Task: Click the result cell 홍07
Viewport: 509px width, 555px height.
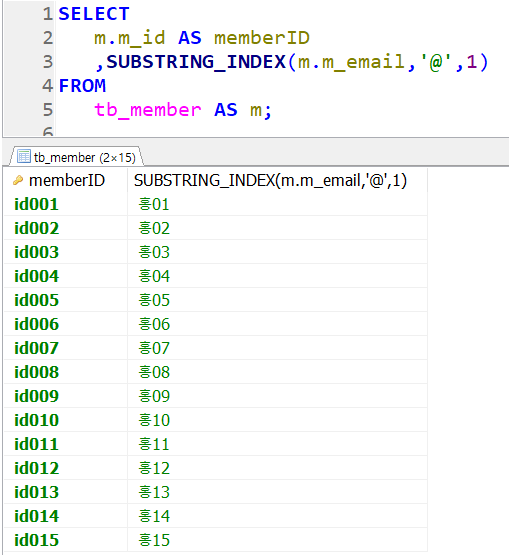Action: coord(278,348)
